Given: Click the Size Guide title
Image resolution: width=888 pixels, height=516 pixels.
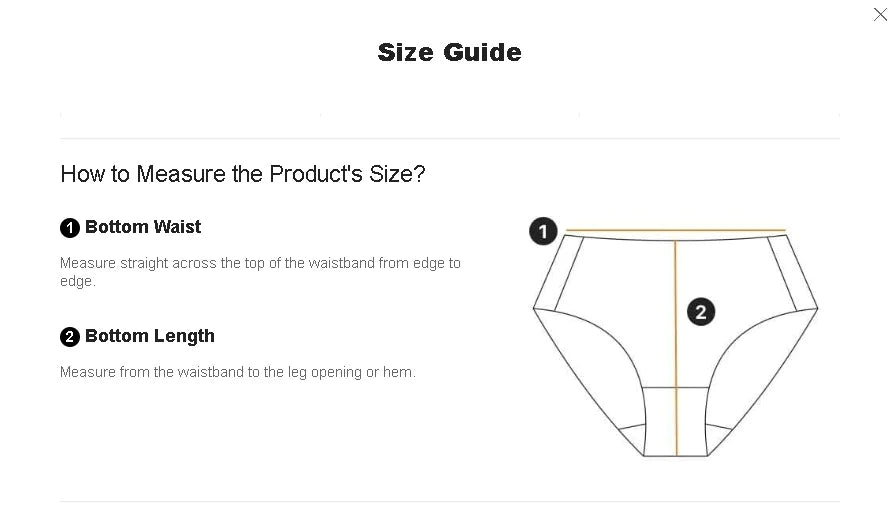Looking at the screenshot, I should pos(449,52).
